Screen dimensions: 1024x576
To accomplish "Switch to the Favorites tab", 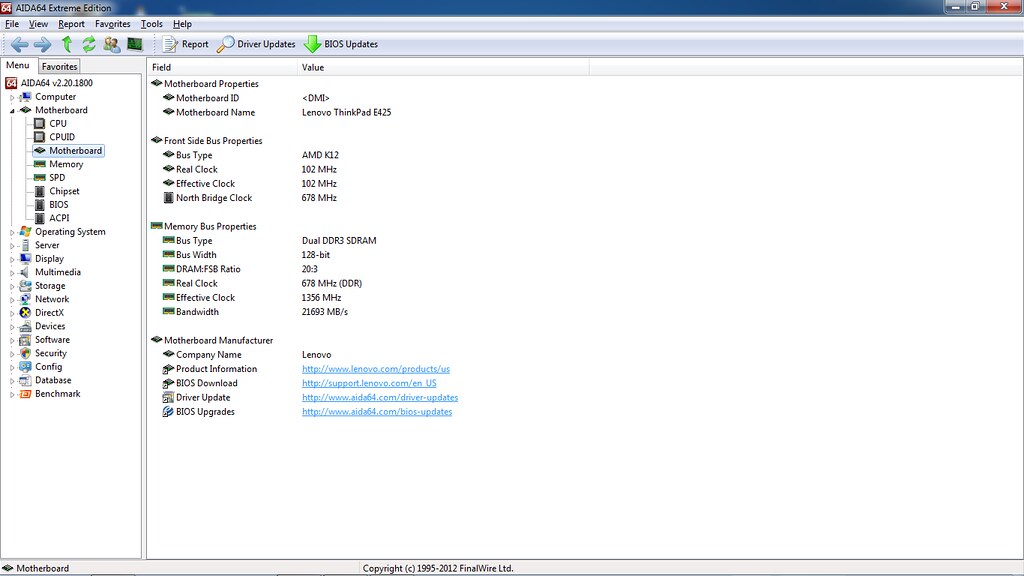I will point(59,67).
